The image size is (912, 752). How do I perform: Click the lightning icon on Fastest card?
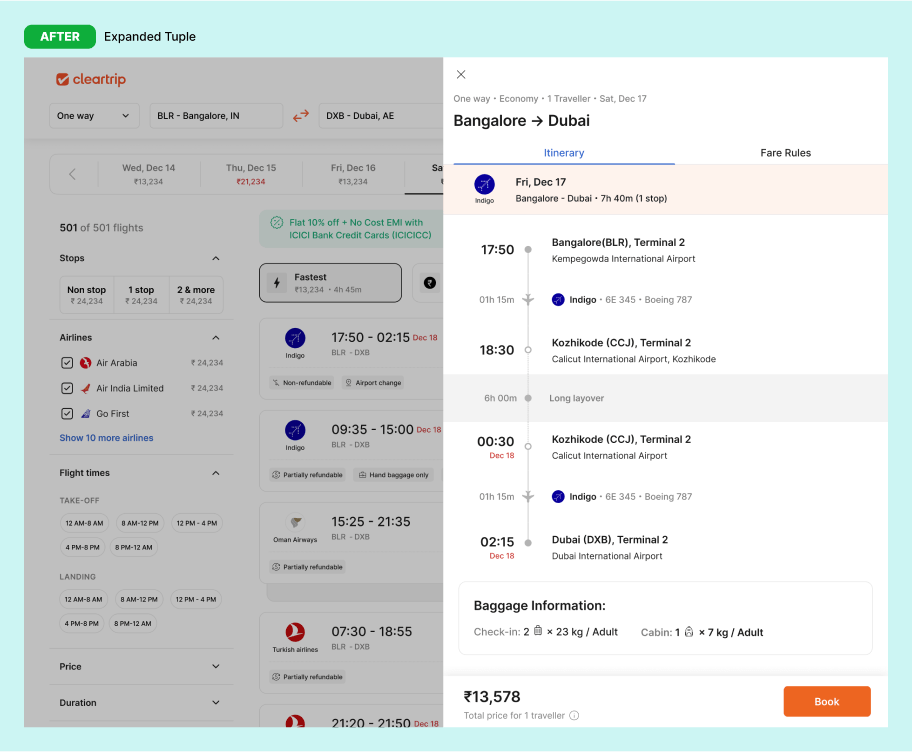point(277,283)
